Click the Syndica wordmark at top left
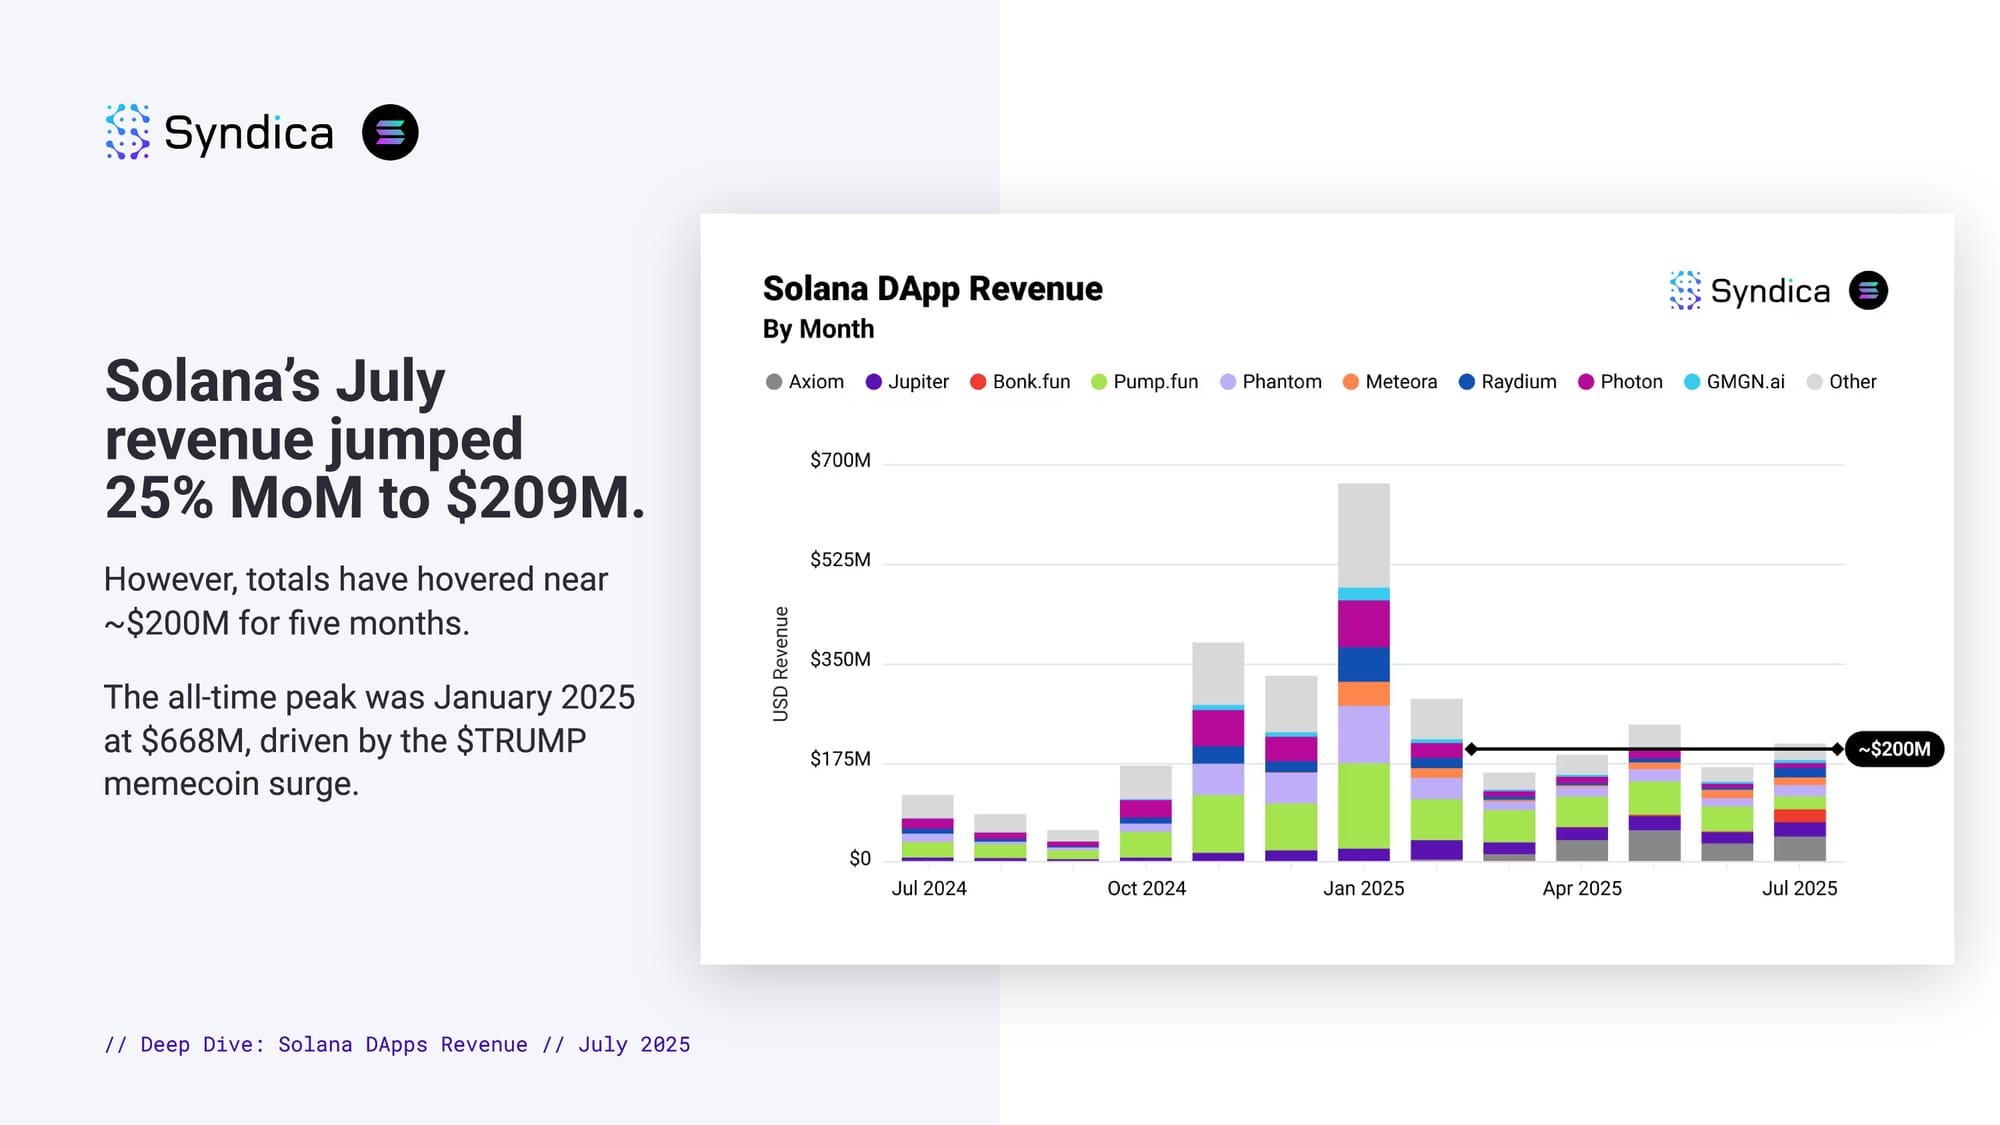Viewport: 2000px width, 1125px height. click(x=248, y=133)
